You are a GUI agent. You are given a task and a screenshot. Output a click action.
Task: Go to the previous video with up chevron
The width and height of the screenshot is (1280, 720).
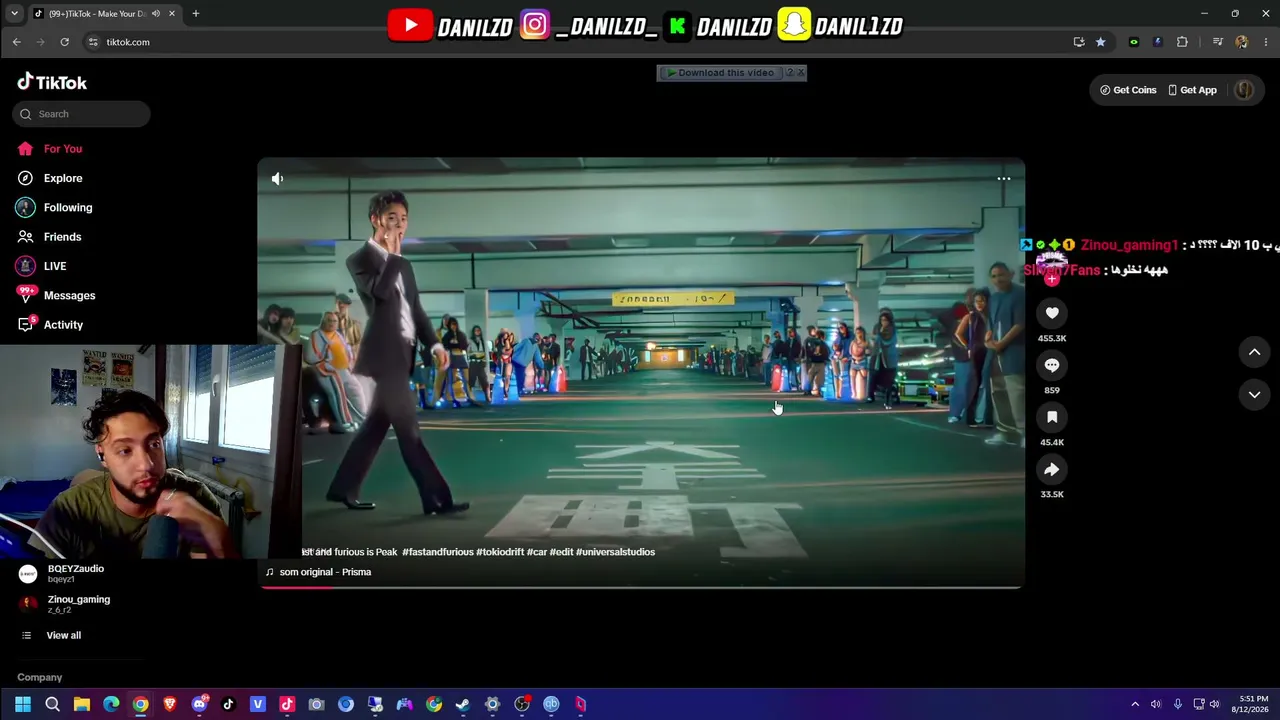click(1254, 352)
